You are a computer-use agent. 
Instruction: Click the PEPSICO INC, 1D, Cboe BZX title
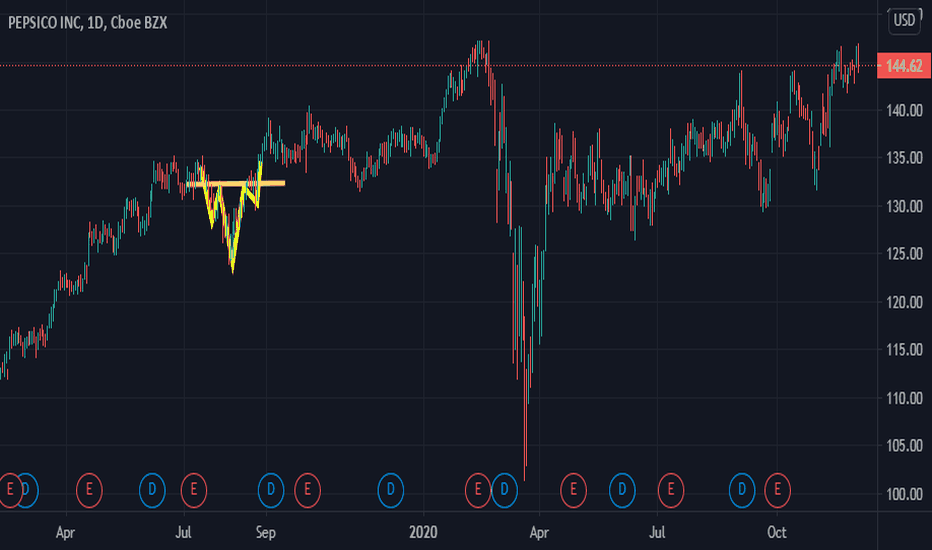pos(87,23)
